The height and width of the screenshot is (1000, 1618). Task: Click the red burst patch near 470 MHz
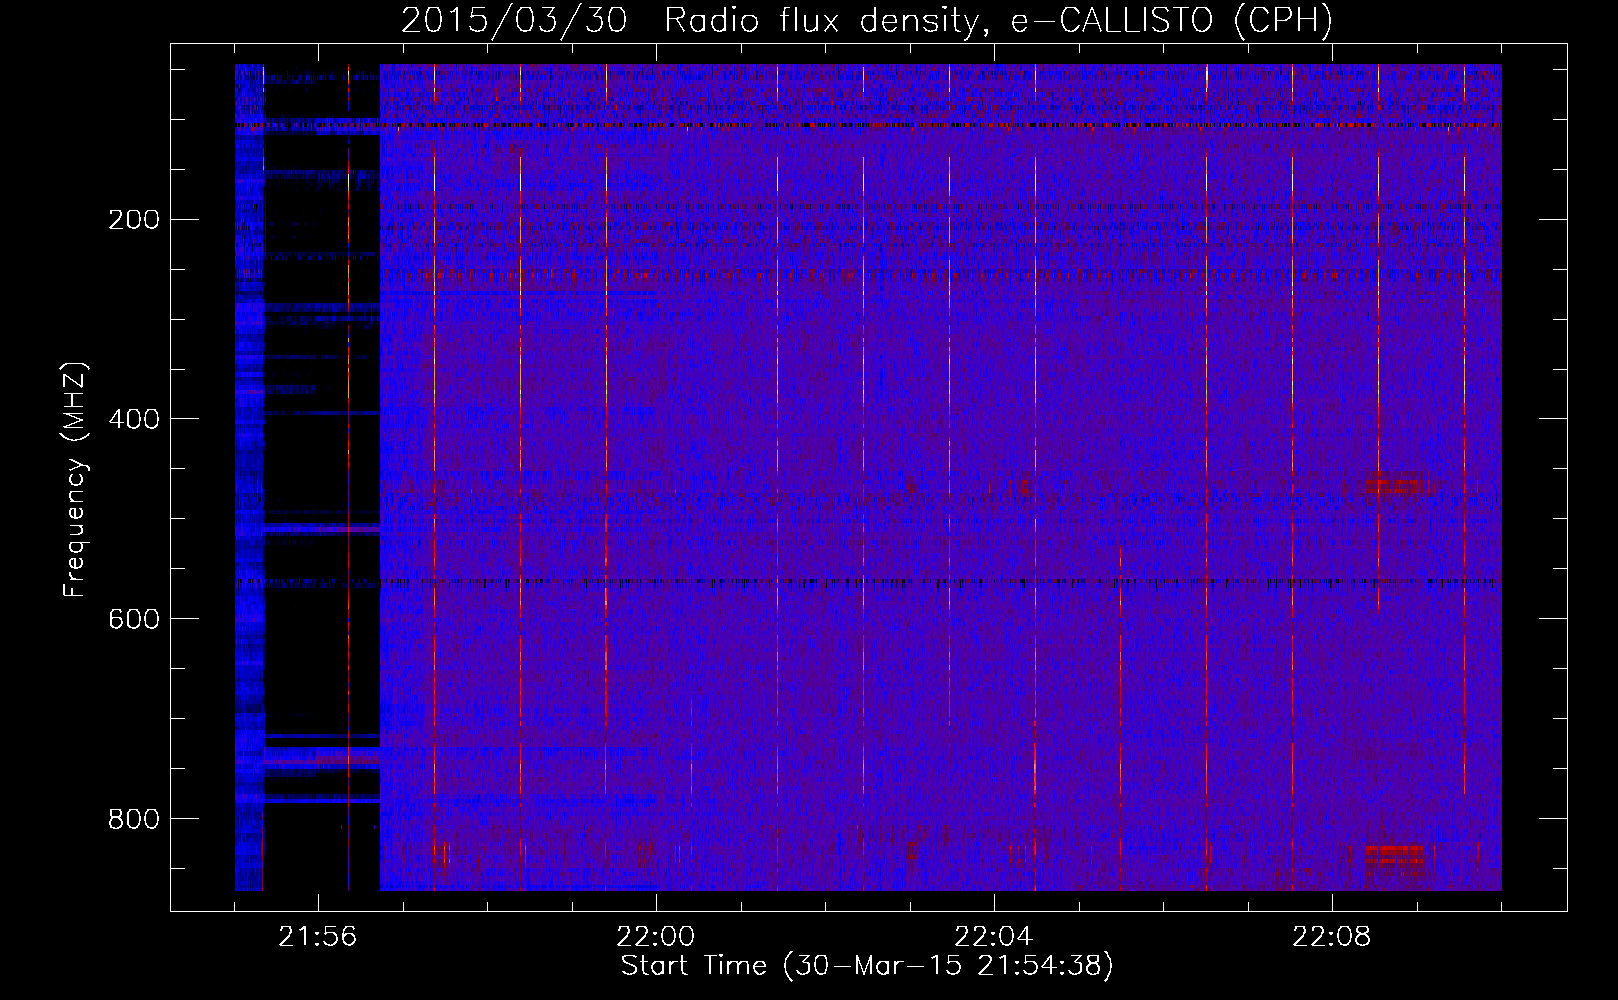(x=1396, y=486)
